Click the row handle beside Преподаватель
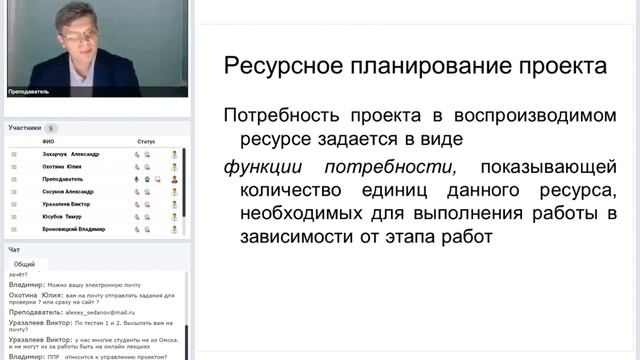The height and width of the screenshot is (360, 640). [x=14, y=179]
